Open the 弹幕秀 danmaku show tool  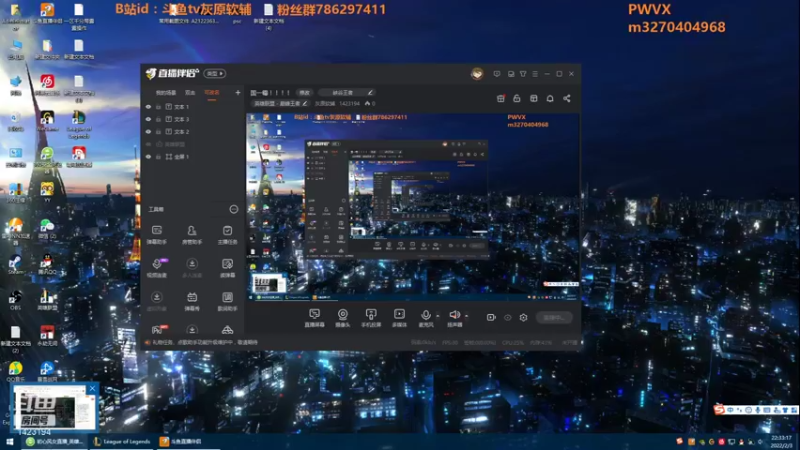(x=192, y=301)
